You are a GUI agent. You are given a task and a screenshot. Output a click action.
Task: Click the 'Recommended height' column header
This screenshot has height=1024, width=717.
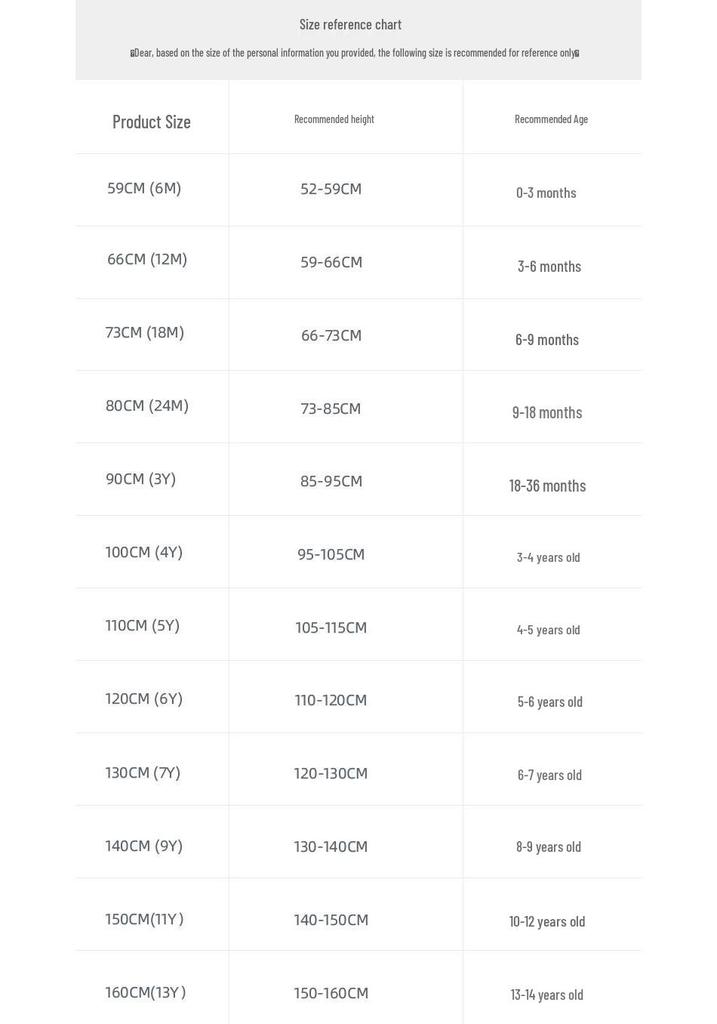(334, 119)
